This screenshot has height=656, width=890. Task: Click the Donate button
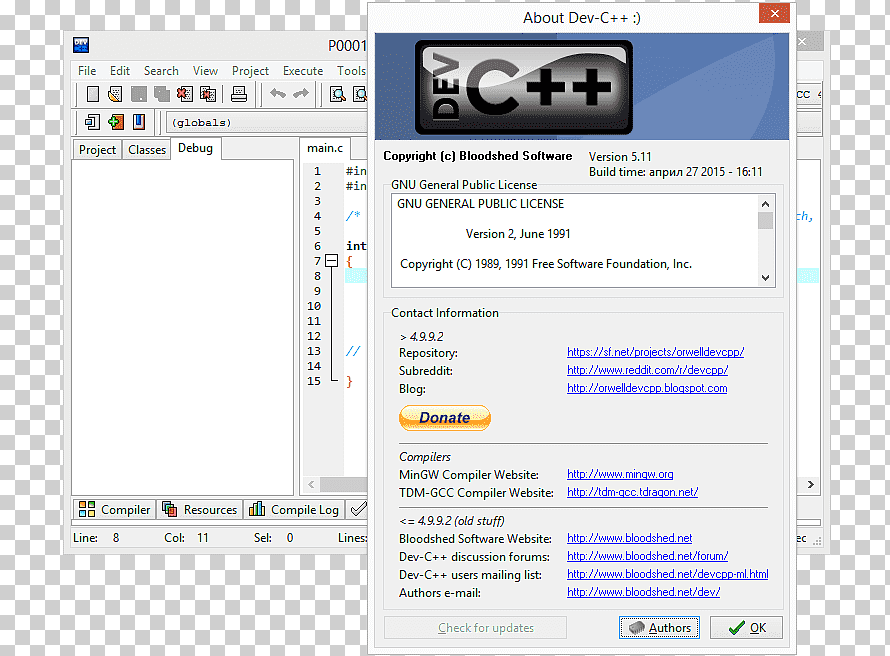click(x=445, y=418)
